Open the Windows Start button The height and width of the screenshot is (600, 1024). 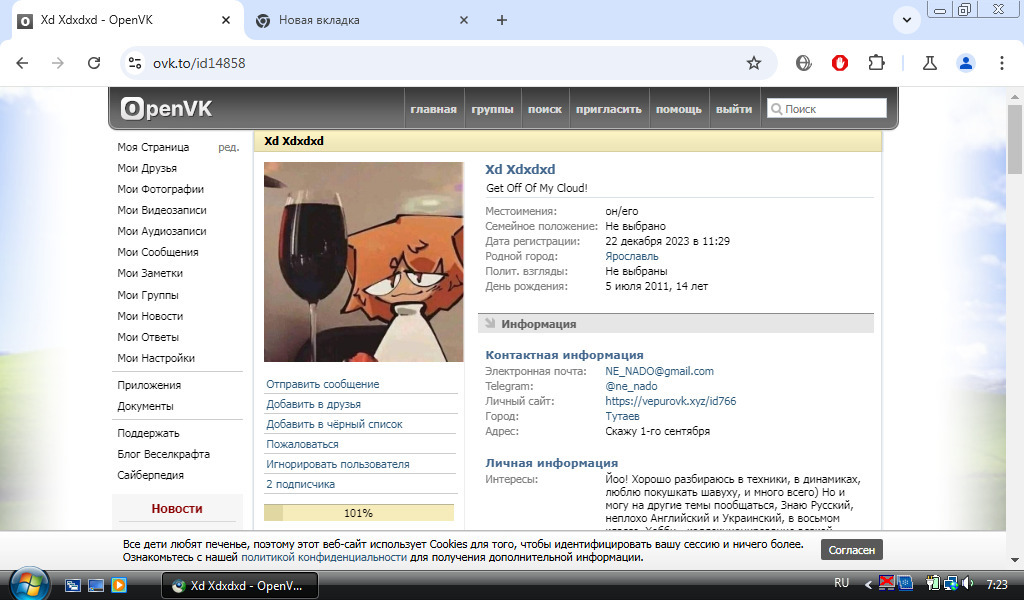(x=27, y=583)
